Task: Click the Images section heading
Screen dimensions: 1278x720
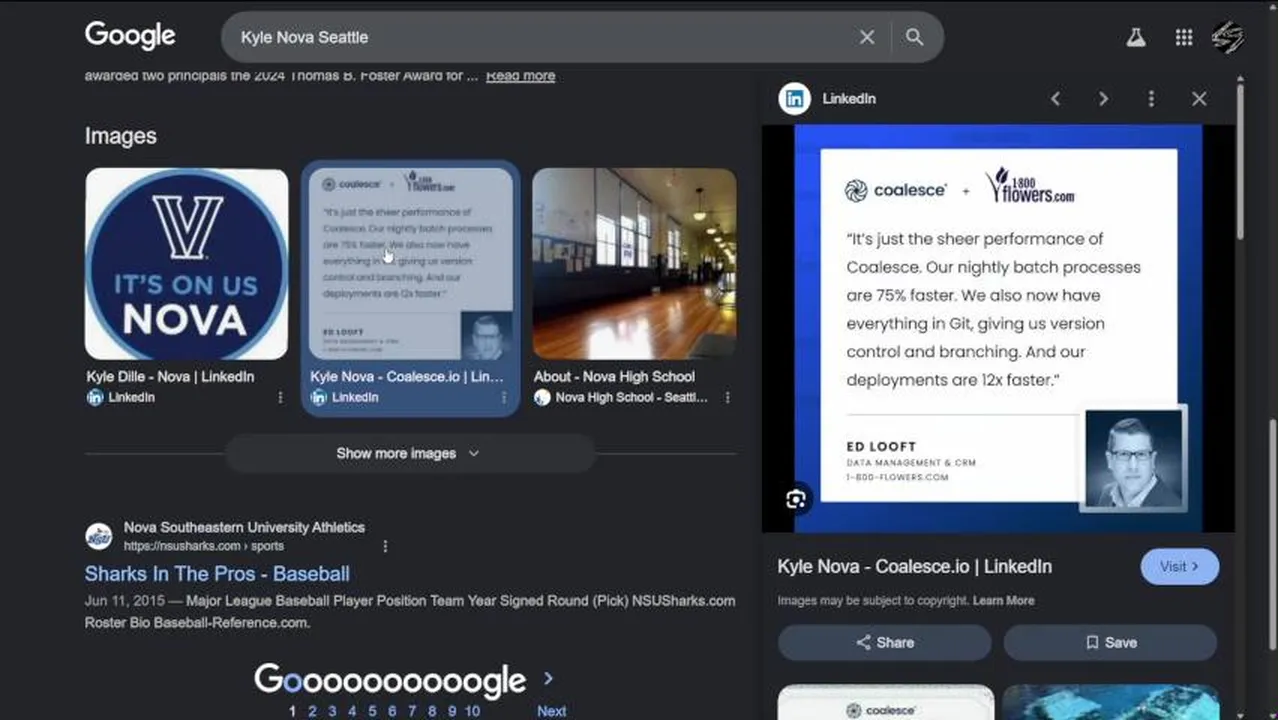Action: 121,136
